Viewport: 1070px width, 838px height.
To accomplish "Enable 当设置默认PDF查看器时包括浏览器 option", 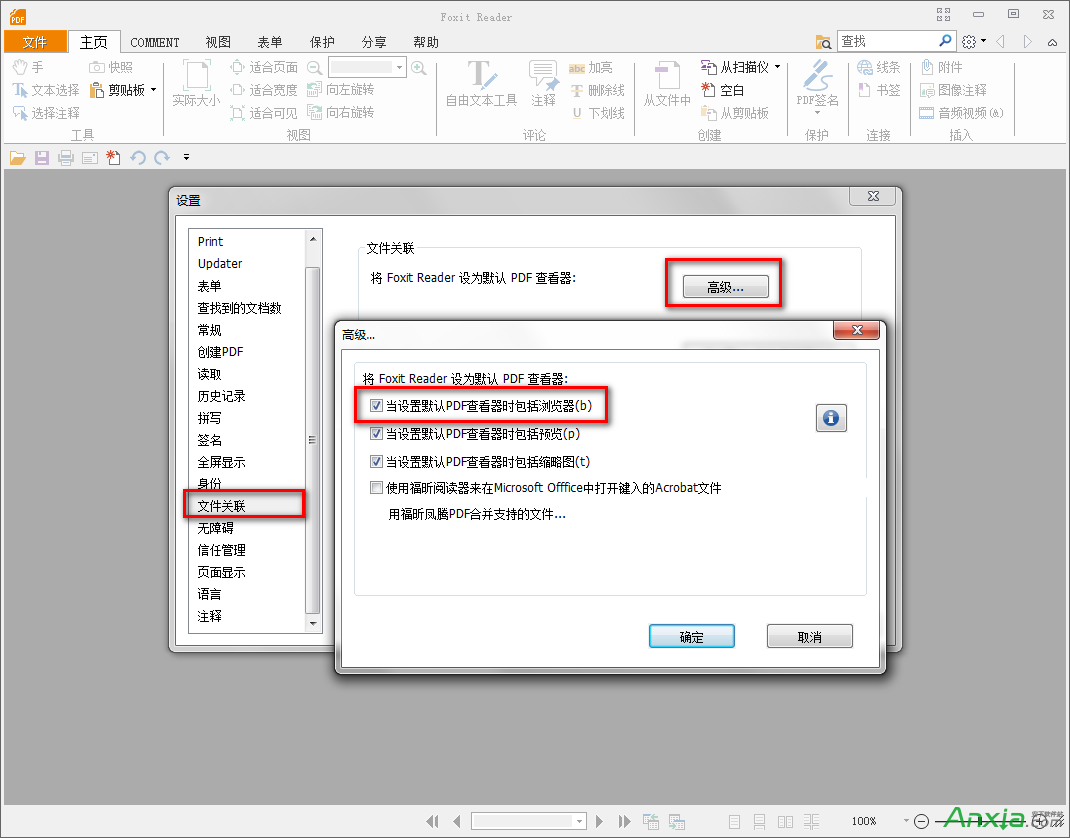I will coord(377,405).
